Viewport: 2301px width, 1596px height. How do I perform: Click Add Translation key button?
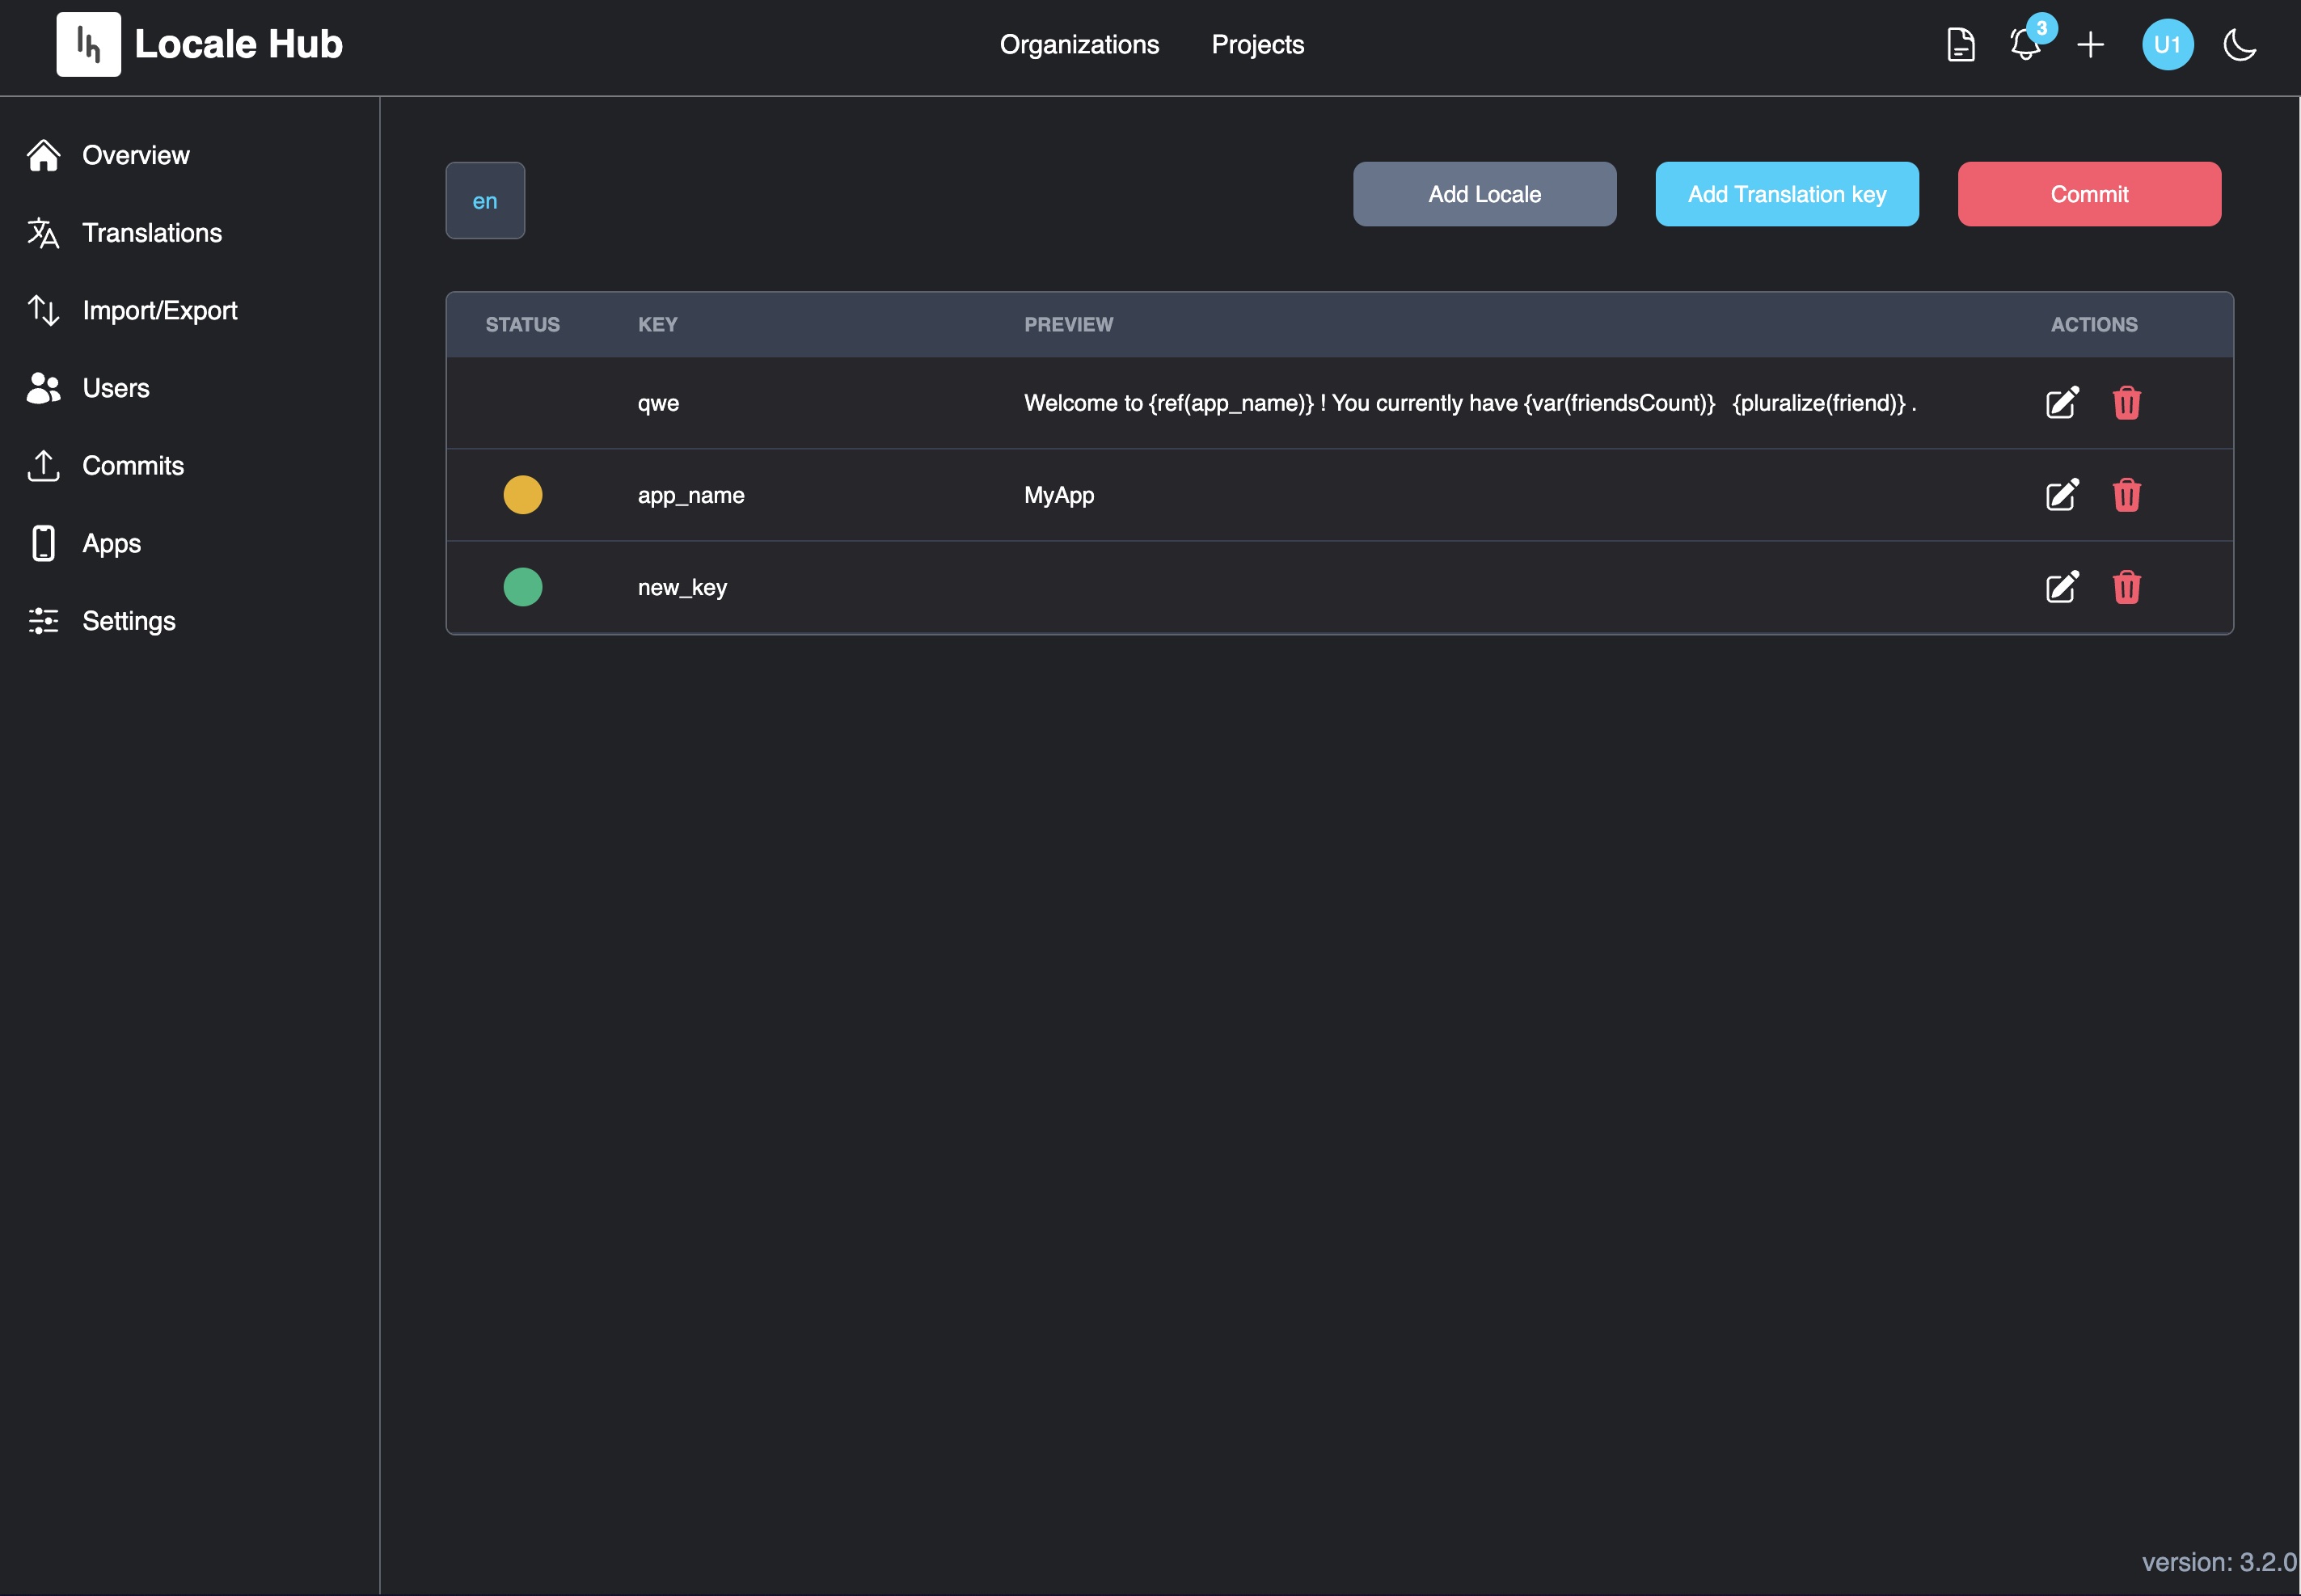pos(1786,194)
